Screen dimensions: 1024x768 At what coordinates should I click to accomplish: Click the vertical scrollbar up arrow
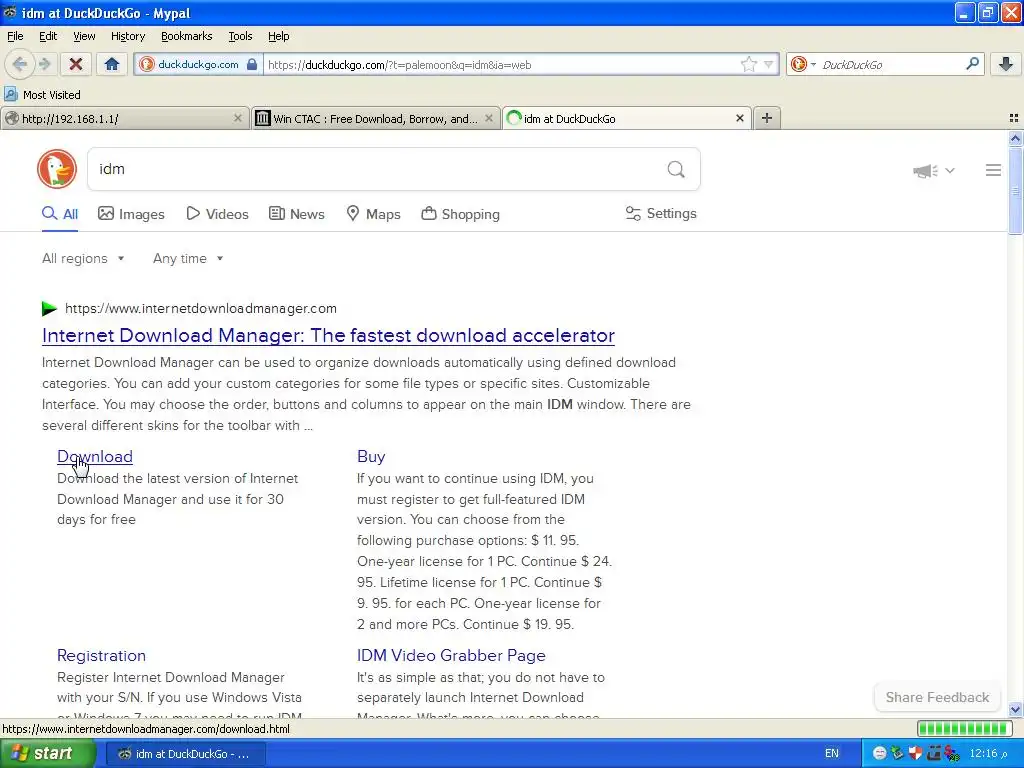click(x=1015, y=138)
